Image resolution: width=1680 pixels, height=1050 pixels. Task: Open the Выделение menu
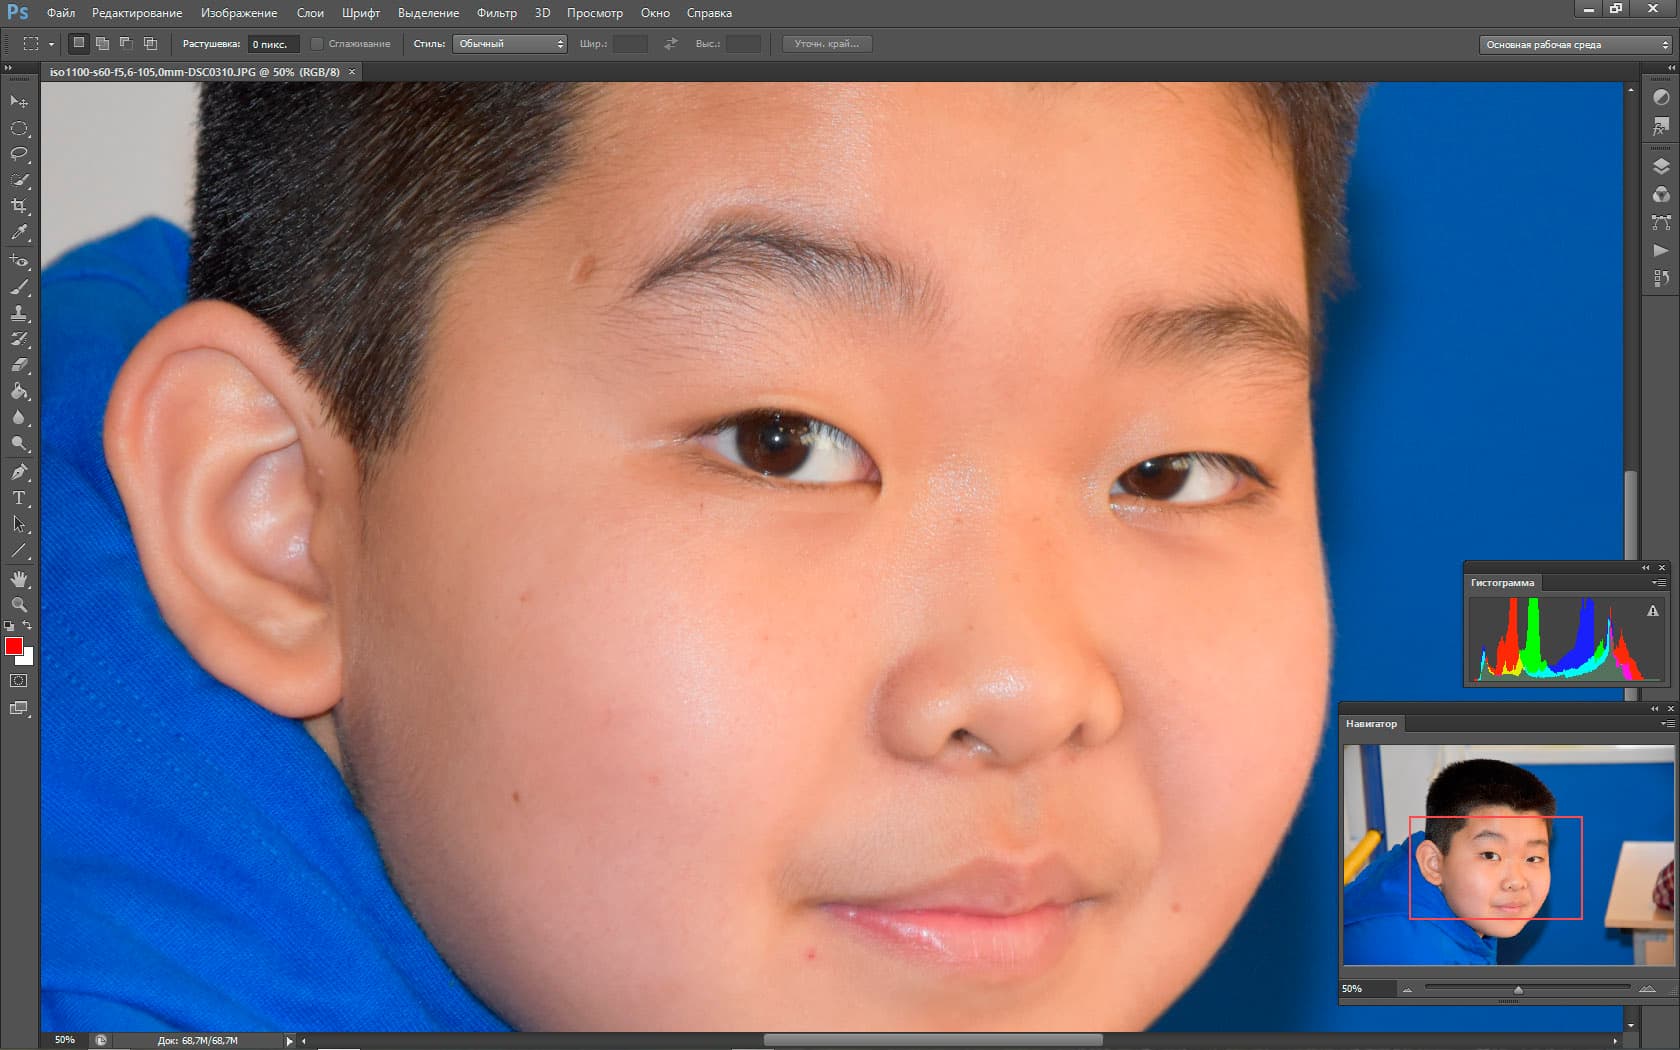pyautogui.click(x=428, y=13)
